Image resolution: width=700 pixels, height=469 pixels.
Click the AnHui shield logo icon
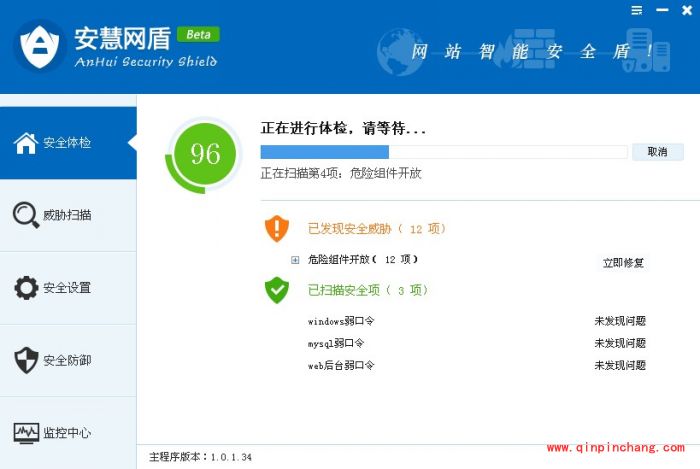point(40,46)
